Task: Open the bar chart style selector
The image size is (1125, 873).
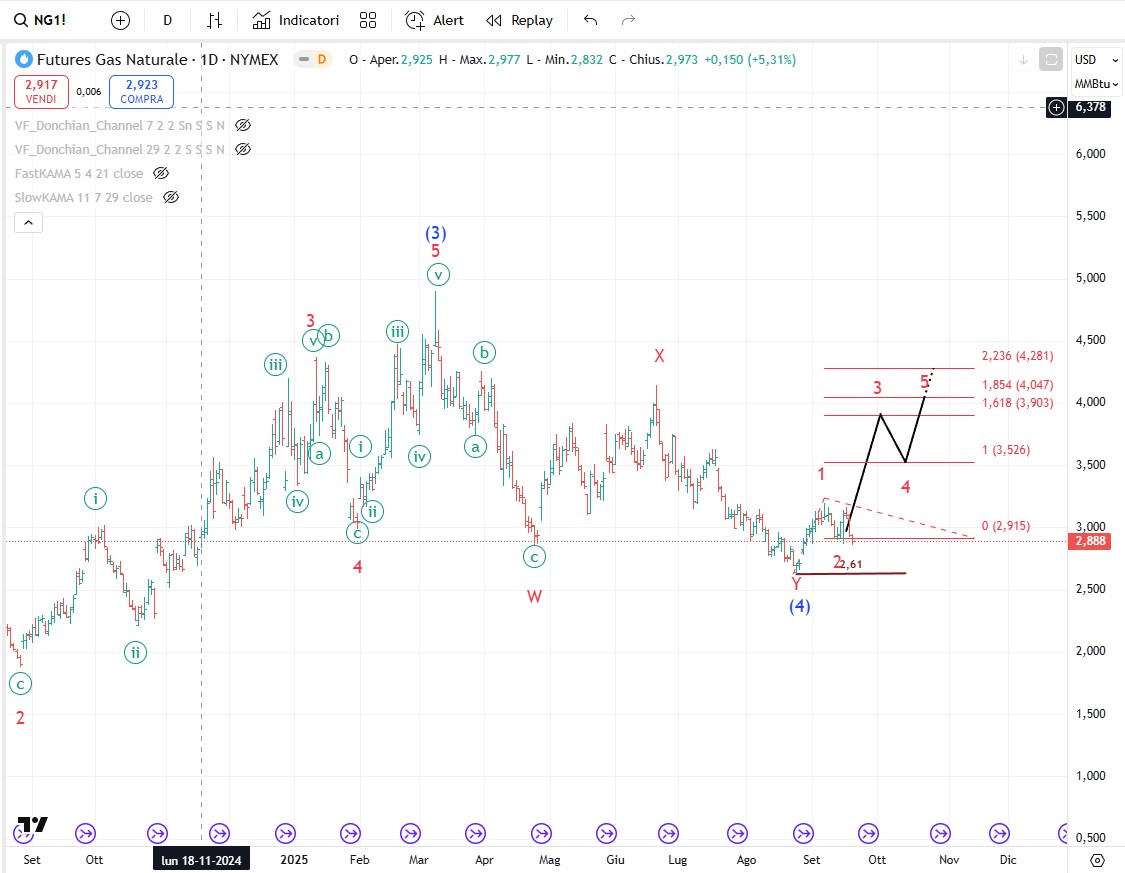Action: [214, 20]
